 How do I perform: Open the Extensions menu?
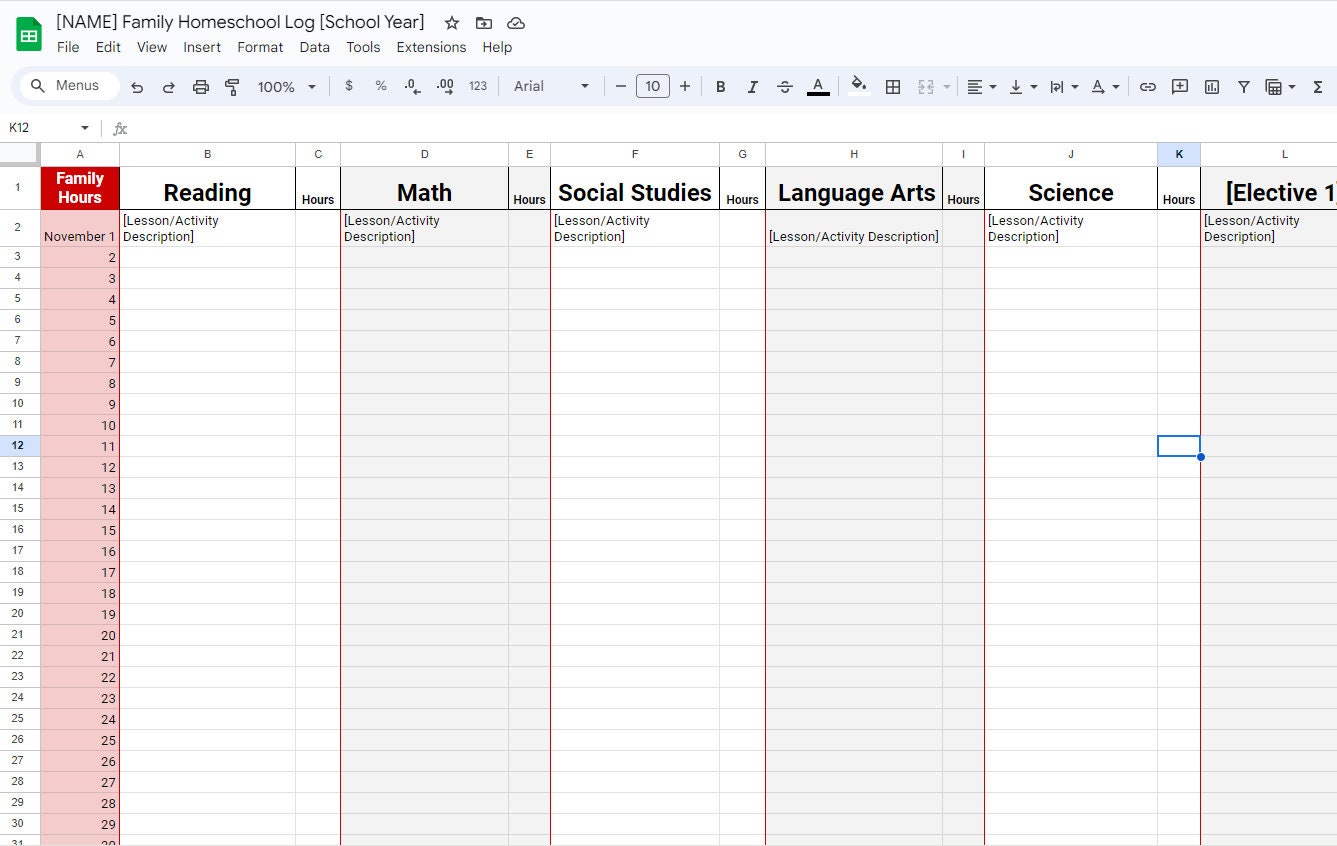[x=431, y=47]
